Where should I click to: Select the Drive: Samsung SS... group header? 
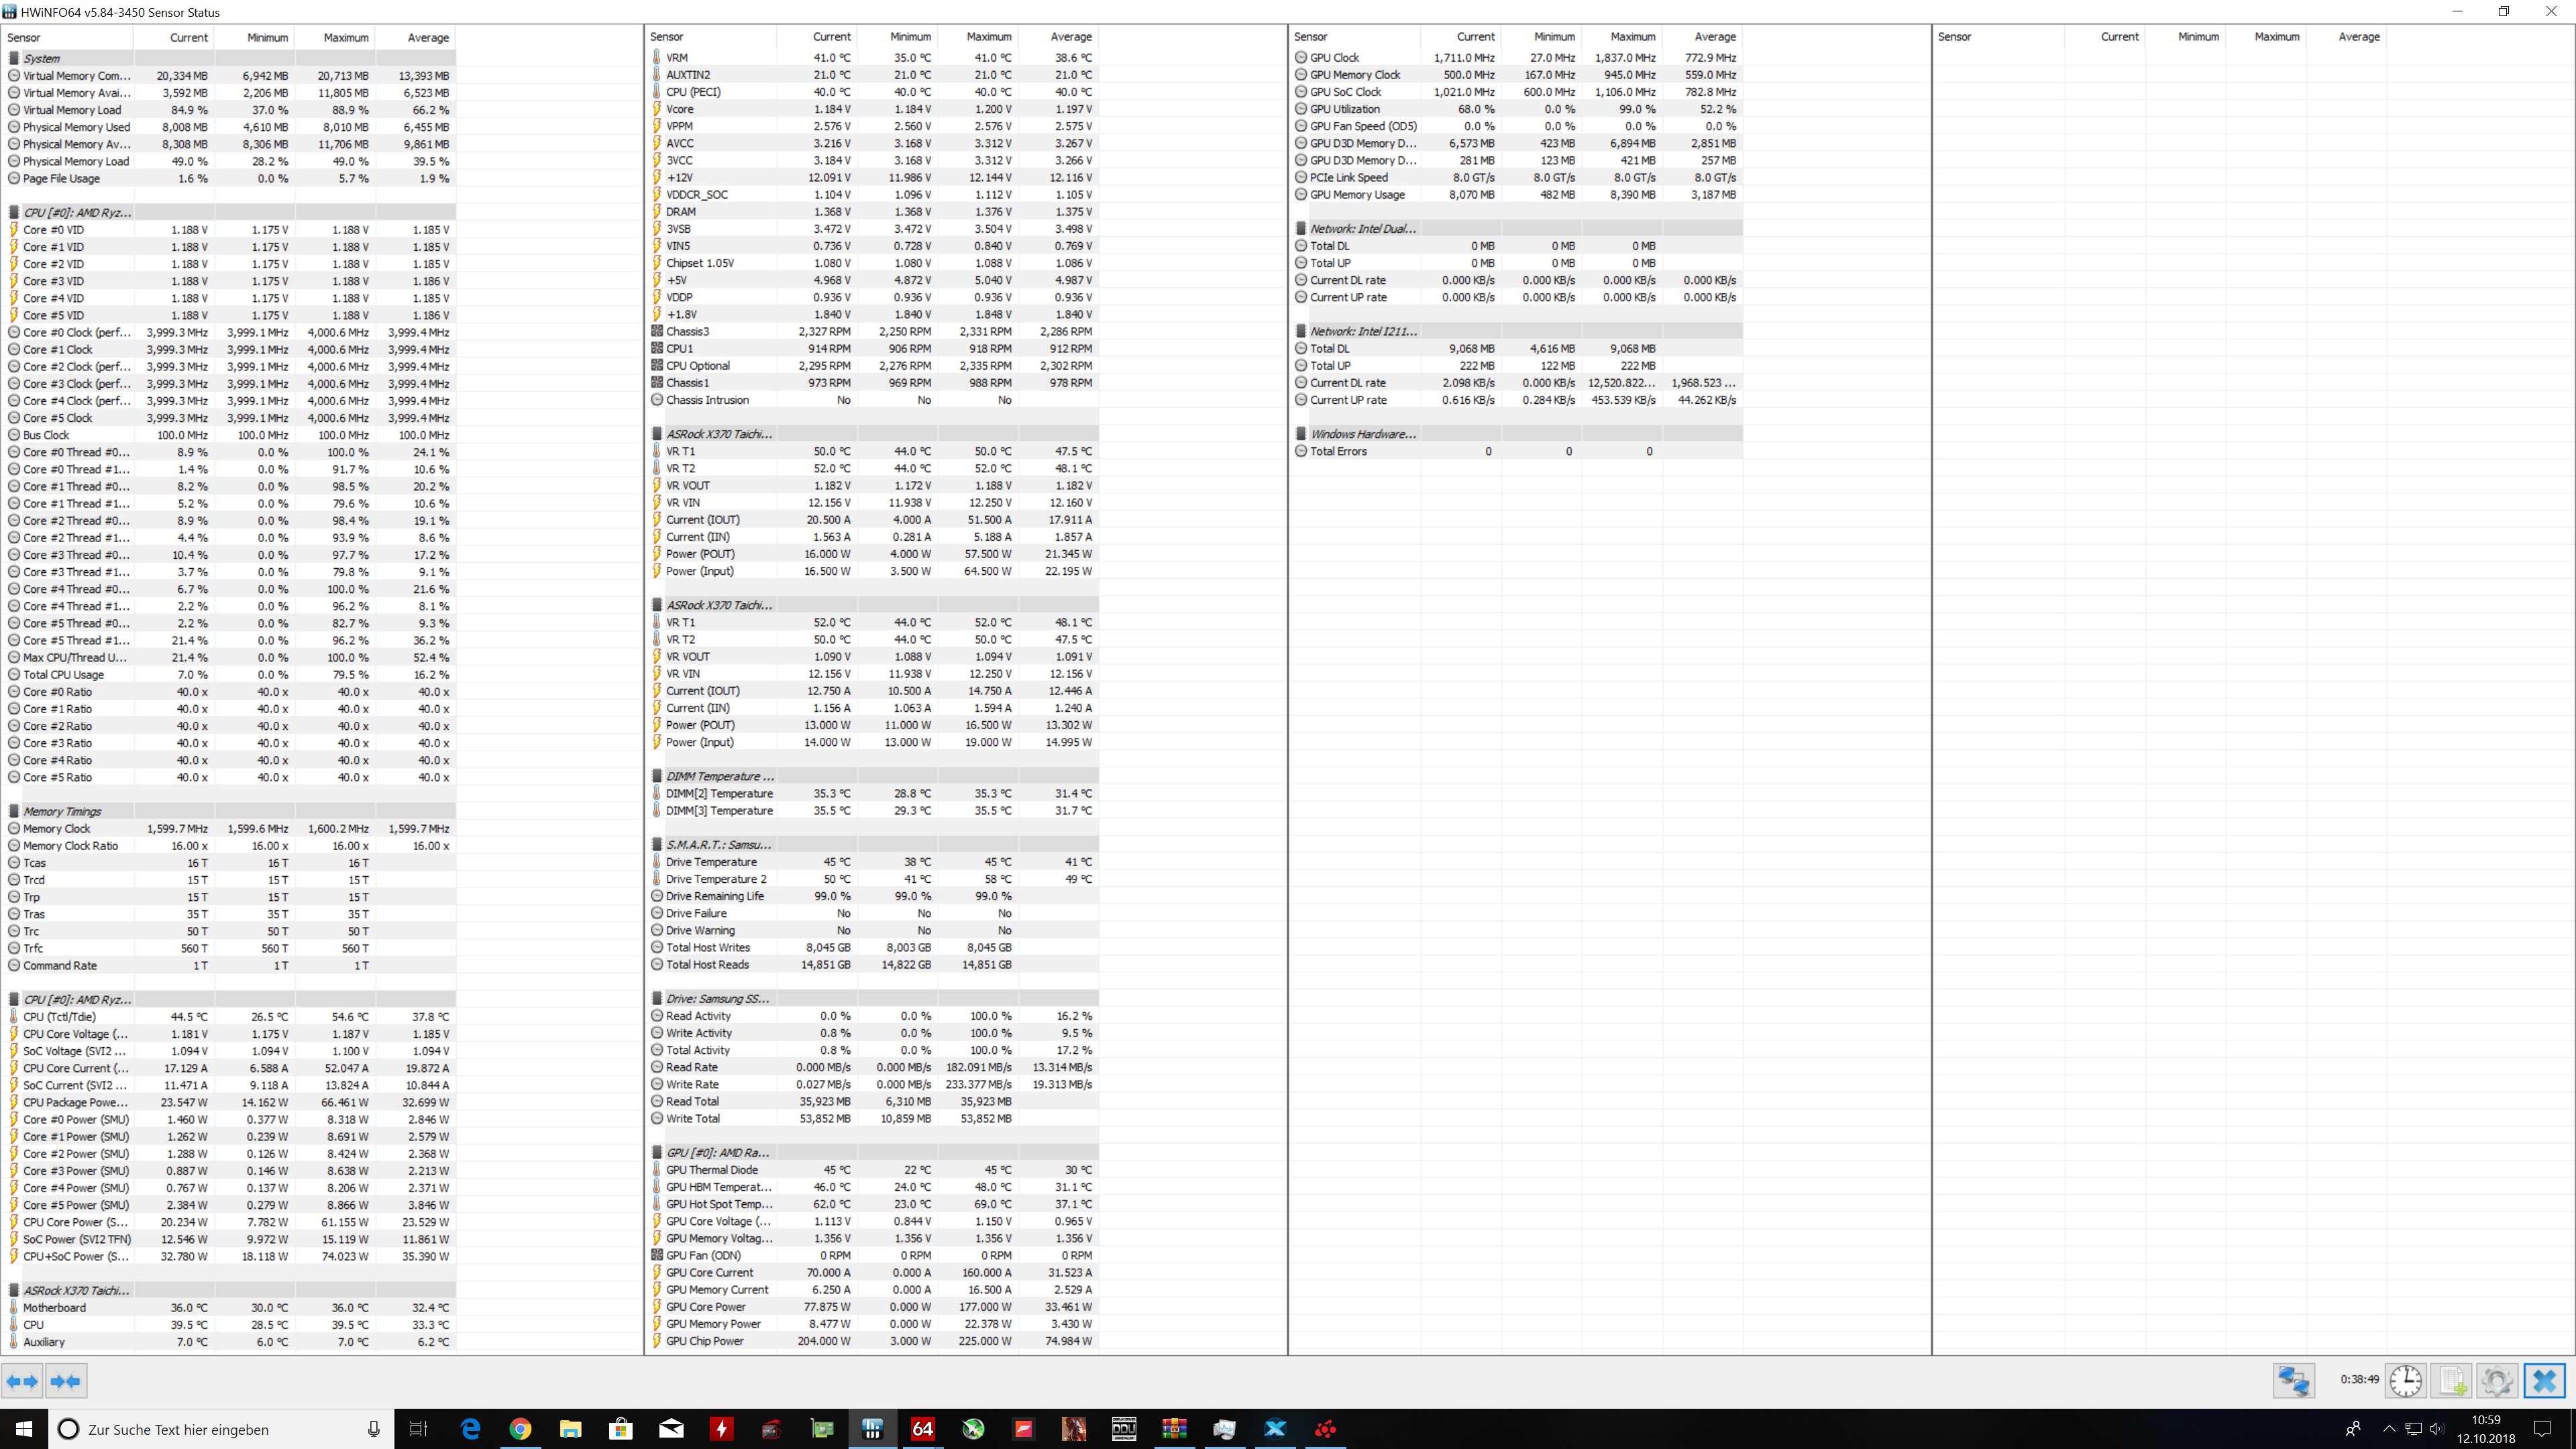pyautogui.click(x=873, y=999)
